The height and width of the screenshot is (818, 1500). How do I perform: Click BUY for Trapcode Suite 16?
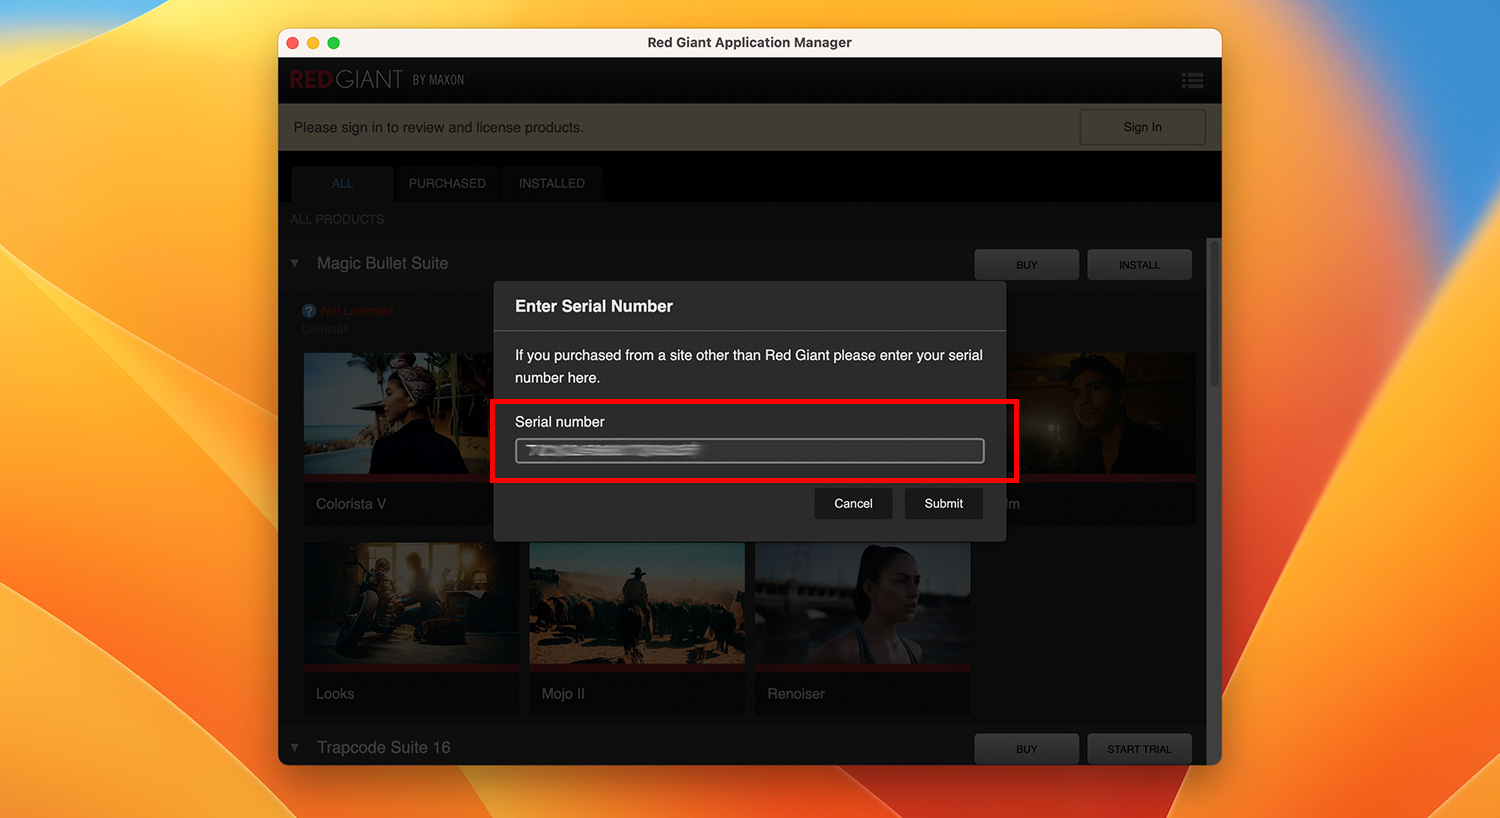click(x=1026, y=749)
